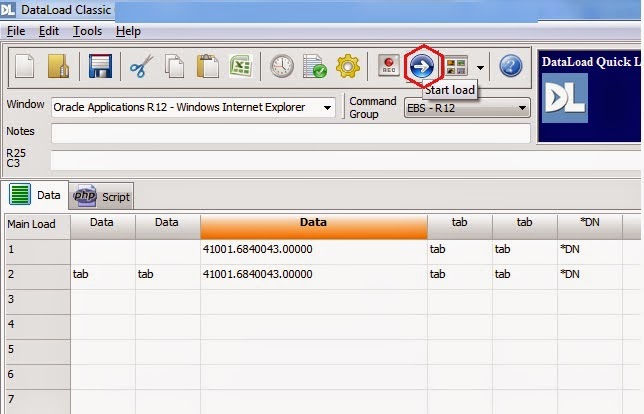Viewport: 644px width, 414px height.
Task: Select cell 41001.6840043.00000 in row 1
Action: 314,252
